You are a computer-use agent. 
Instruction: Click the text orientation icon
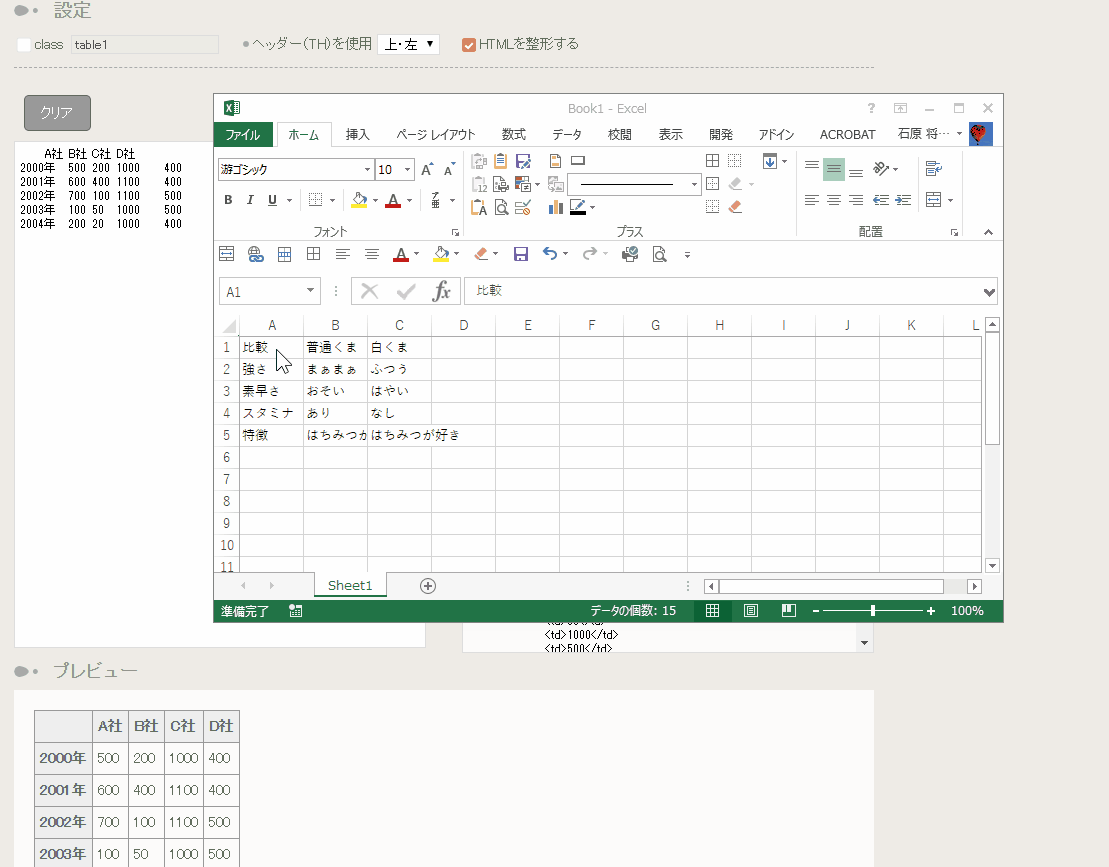tap(881, 168)
